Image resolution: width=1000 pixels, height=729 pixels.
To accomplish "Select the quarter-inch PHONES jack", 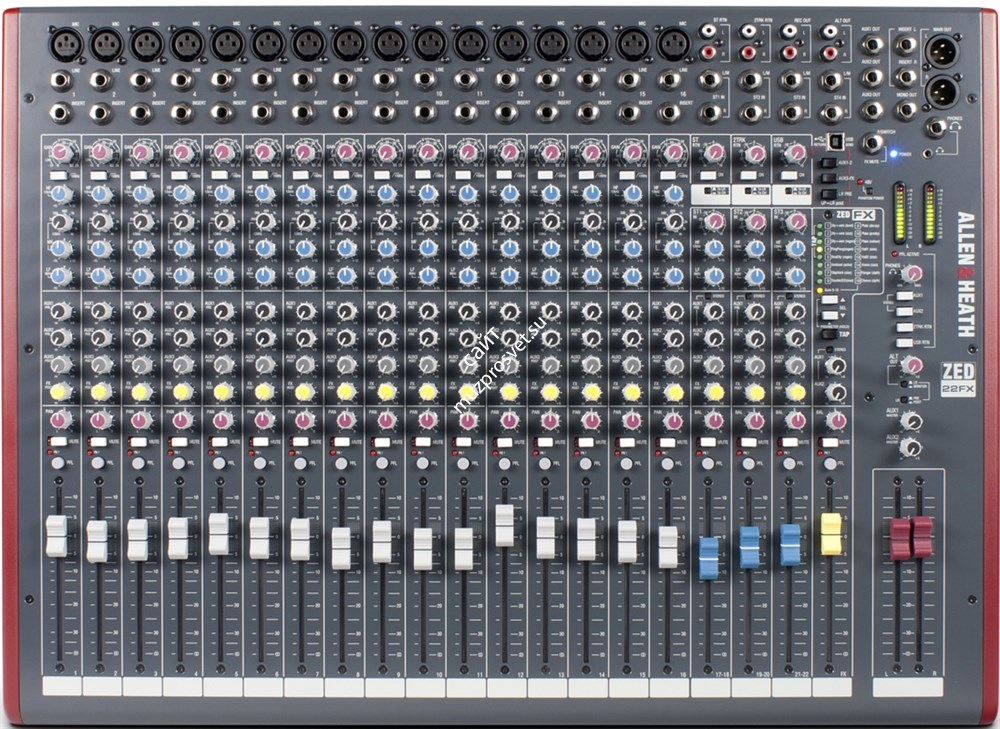I will [935, 128].
